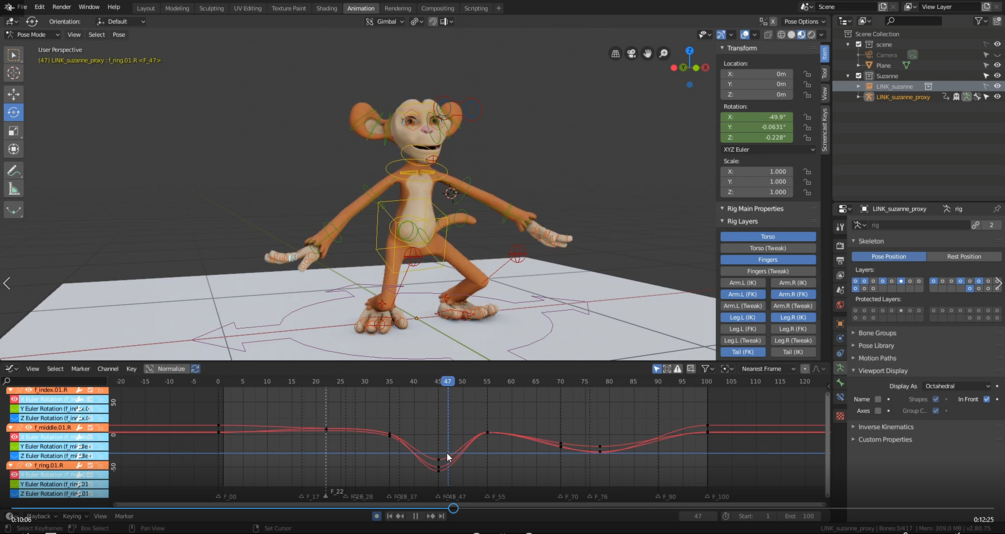Click the pan hand icon in viewport
The width and height of the screenshot is (1005, 534).
click(x=647, y=54)
